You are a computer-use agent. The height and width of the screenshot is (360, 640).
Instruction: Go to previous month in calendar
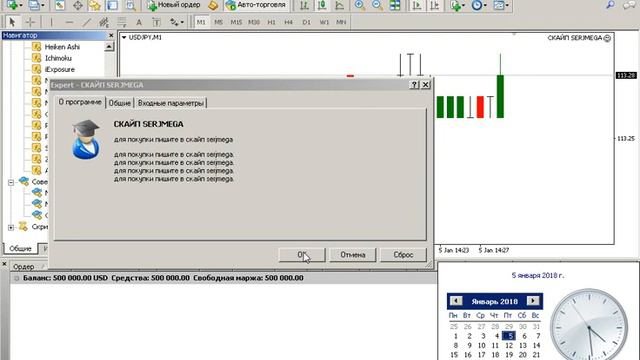pos(456,301)
